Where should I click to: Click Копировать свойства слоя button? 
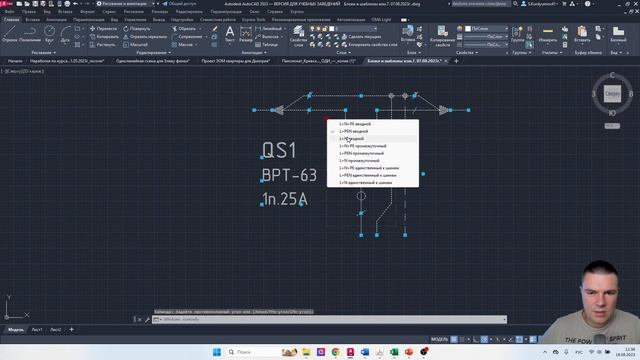(x=369, y=44)
